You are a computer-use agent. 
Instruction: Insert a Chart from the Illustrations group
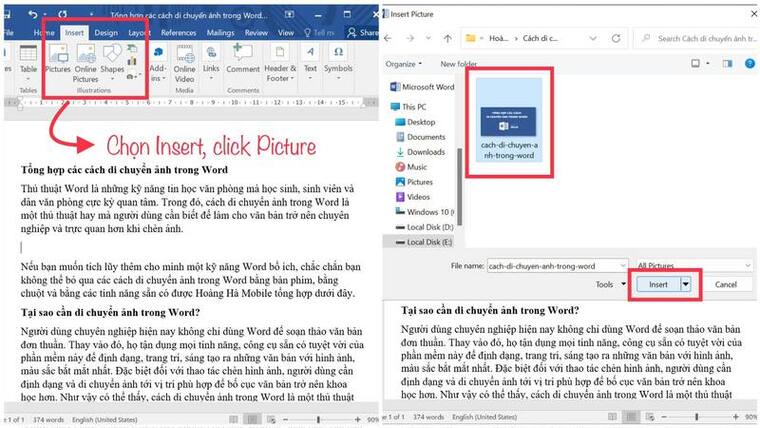[132, 61]
